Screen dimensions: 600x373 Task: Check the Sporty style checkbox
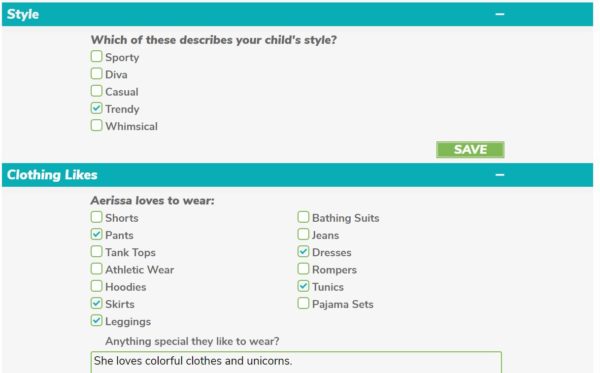[x=96, y=56]
